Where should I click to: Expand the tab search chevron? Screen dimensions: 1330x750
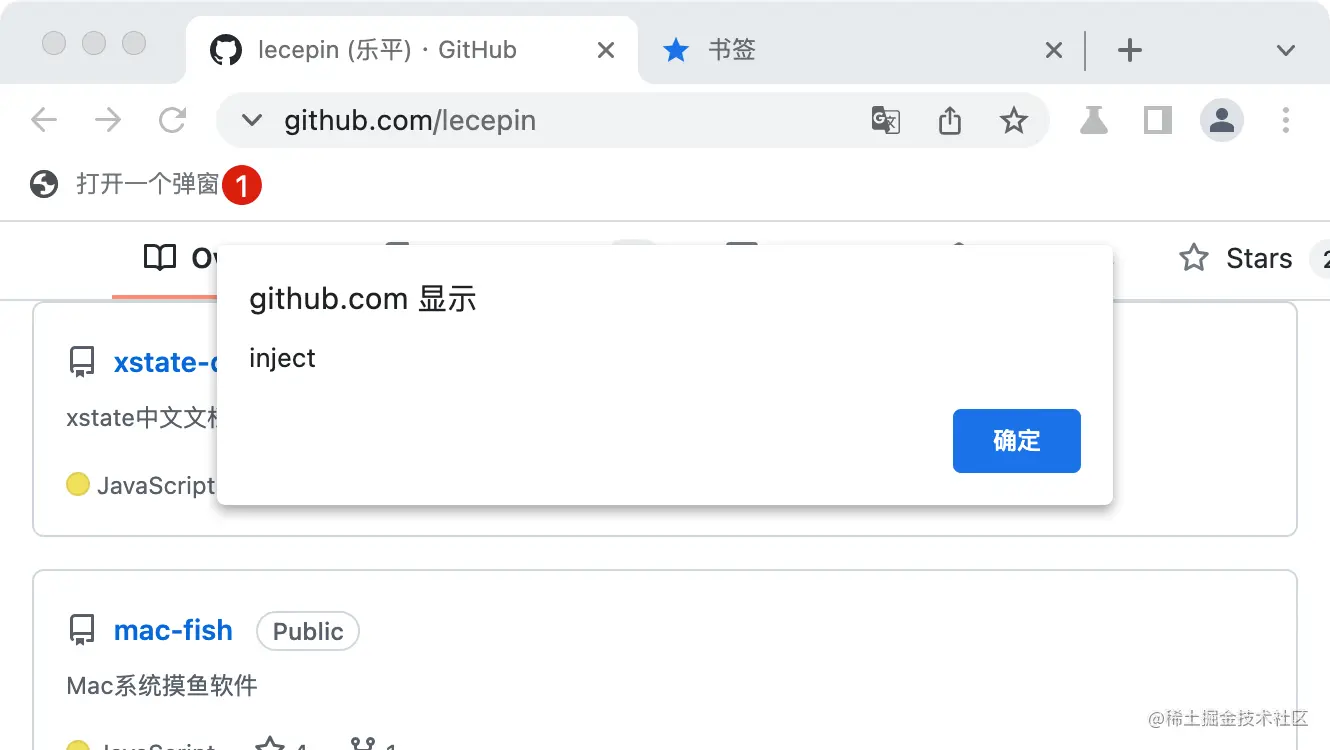click(x=1286, y=51)
